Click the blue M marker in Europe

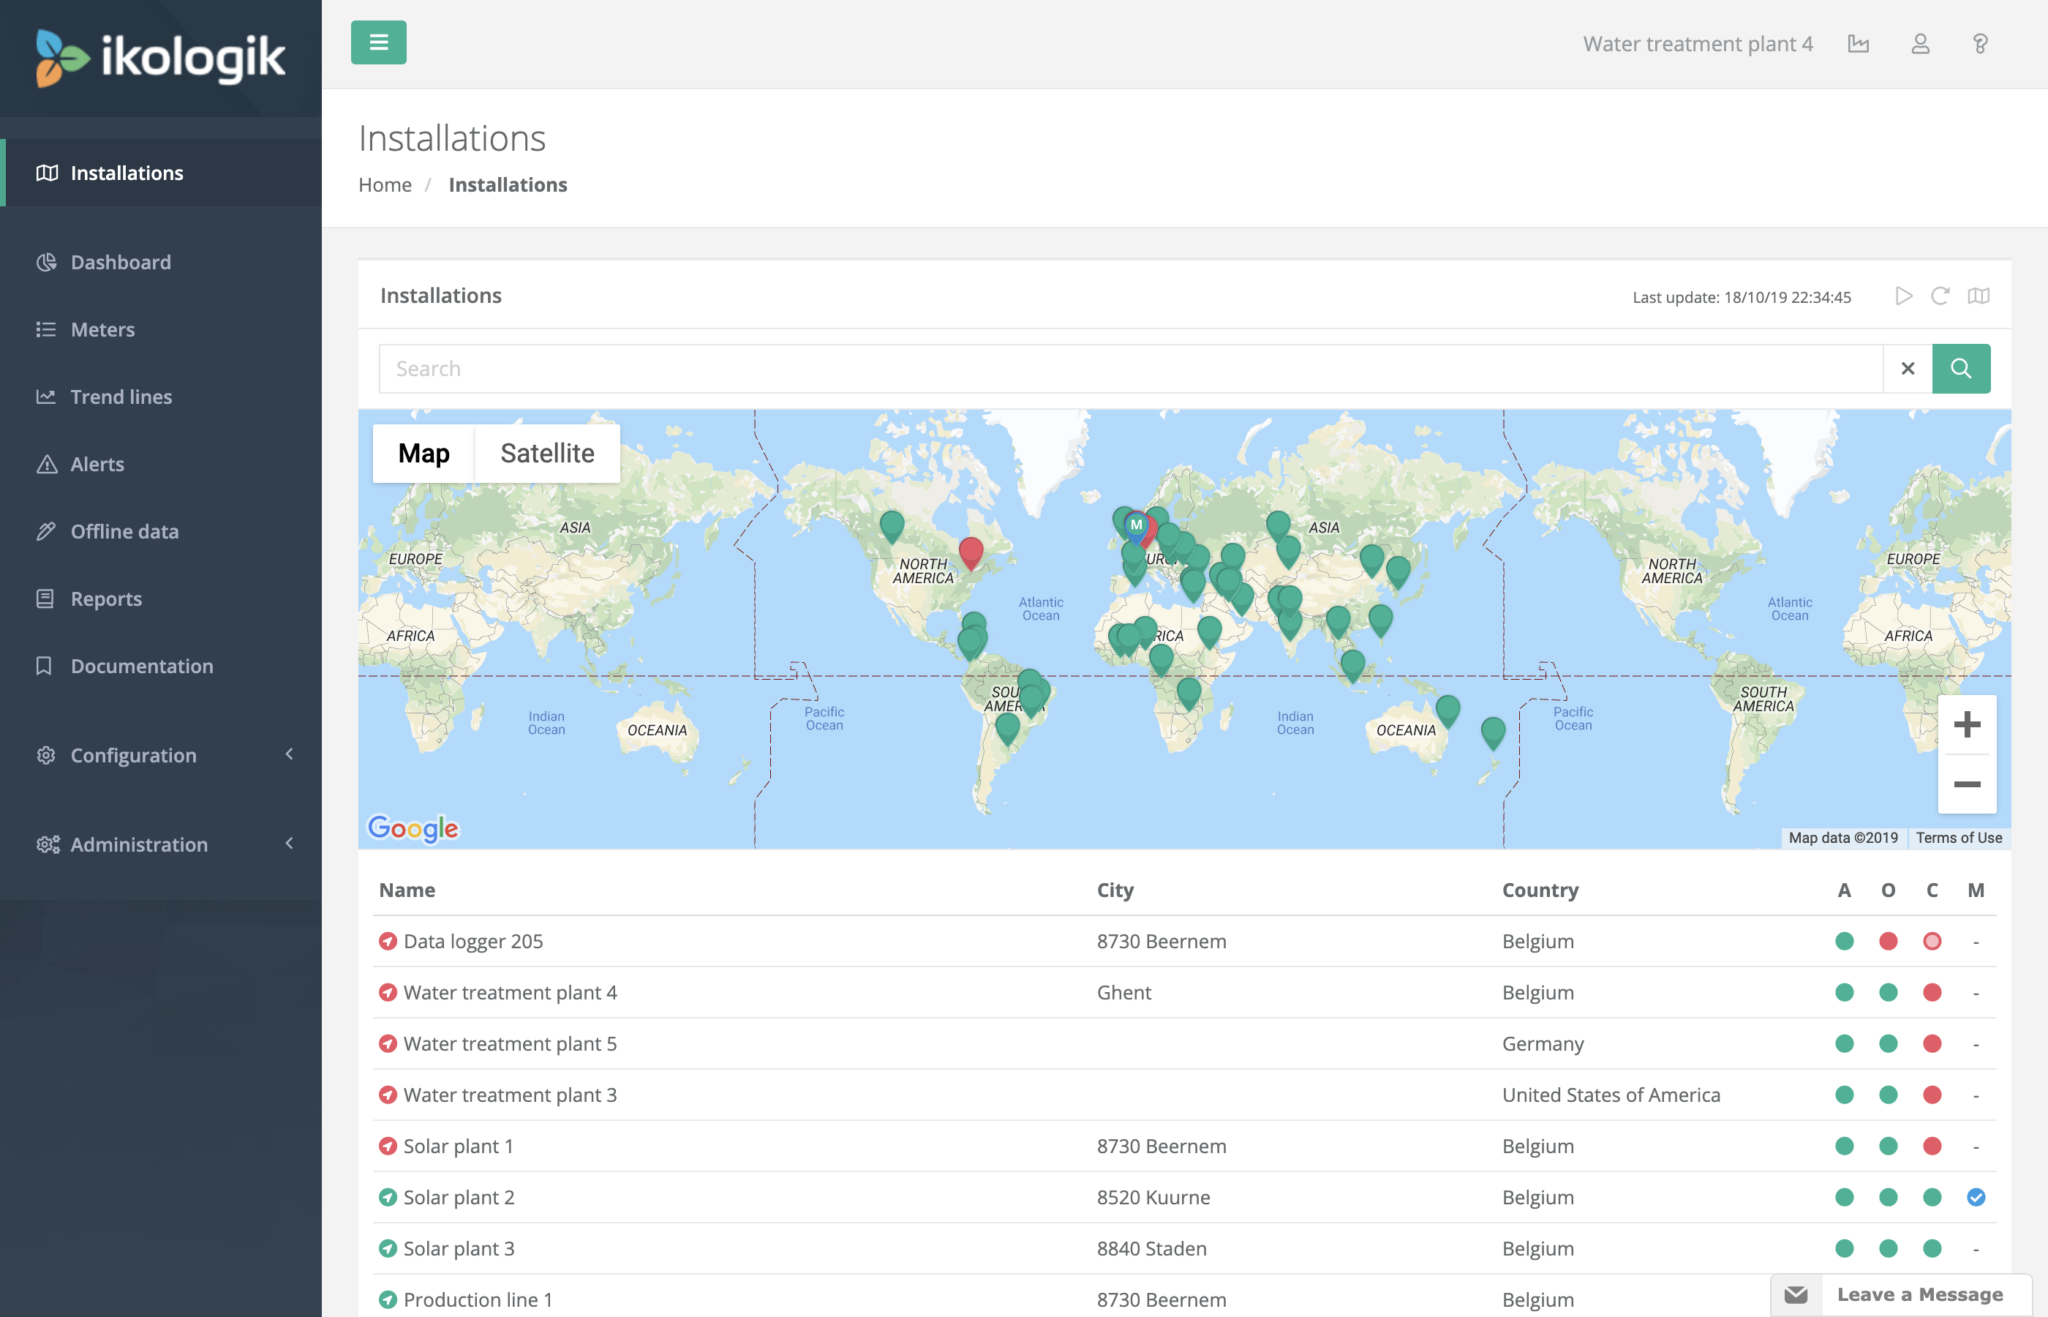coord(1136,526)
